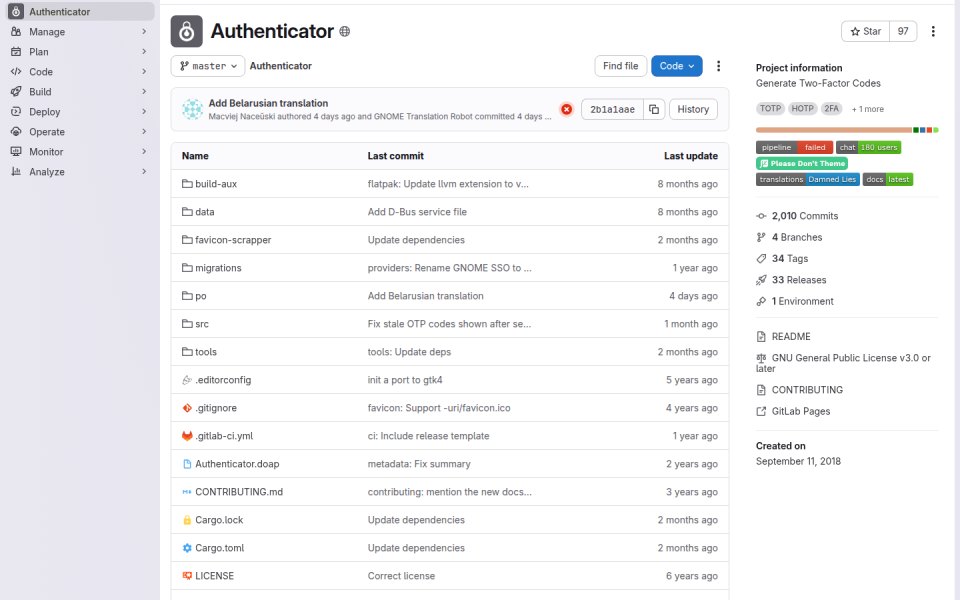The height and width of the screenshot is (600, 960).
Task: Click the chat 180 users badge
Action: [x=868, y=147]
